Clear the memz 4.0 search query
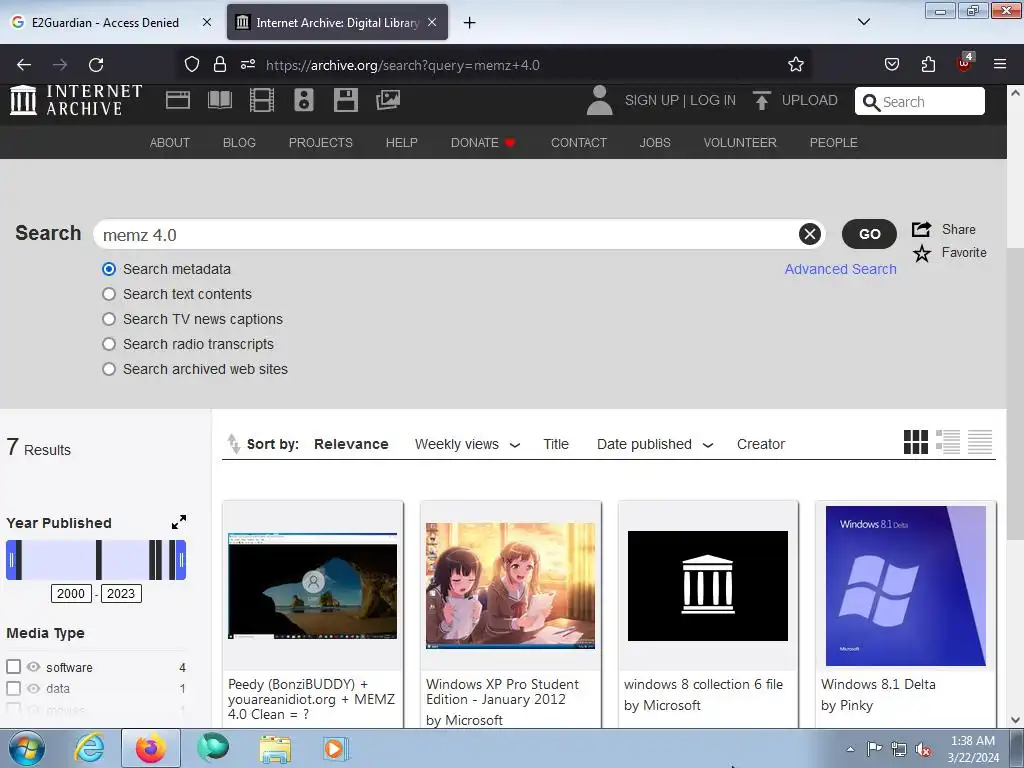 tap(809, 234)
